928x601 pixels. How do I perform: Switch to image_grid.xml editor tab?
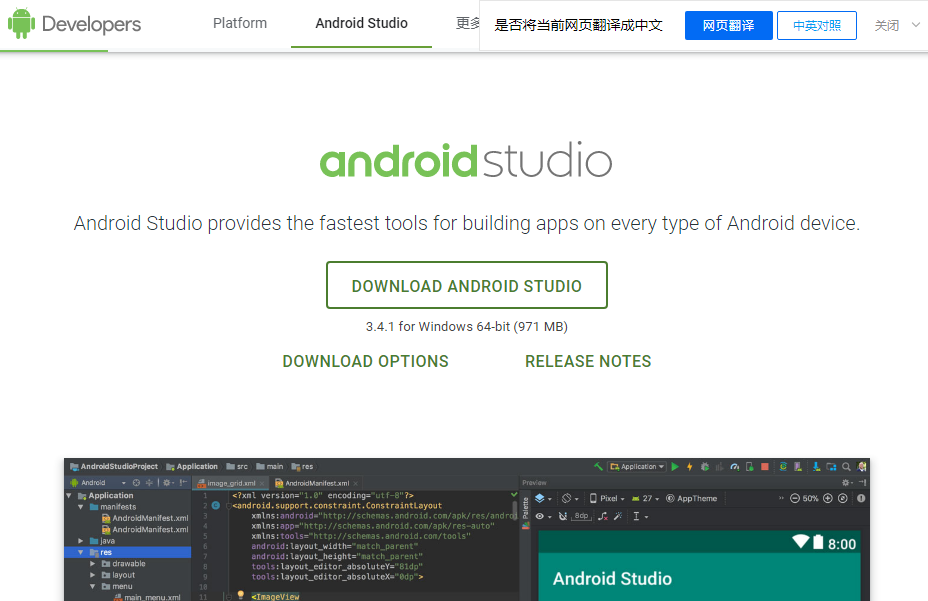[x=231, y=483]
